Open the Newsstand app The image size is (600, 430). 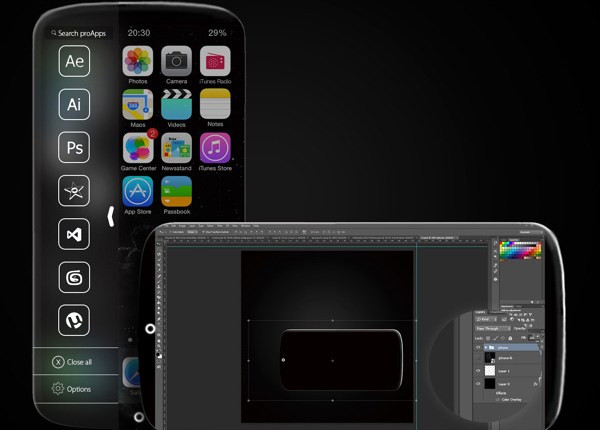(176, 148)
